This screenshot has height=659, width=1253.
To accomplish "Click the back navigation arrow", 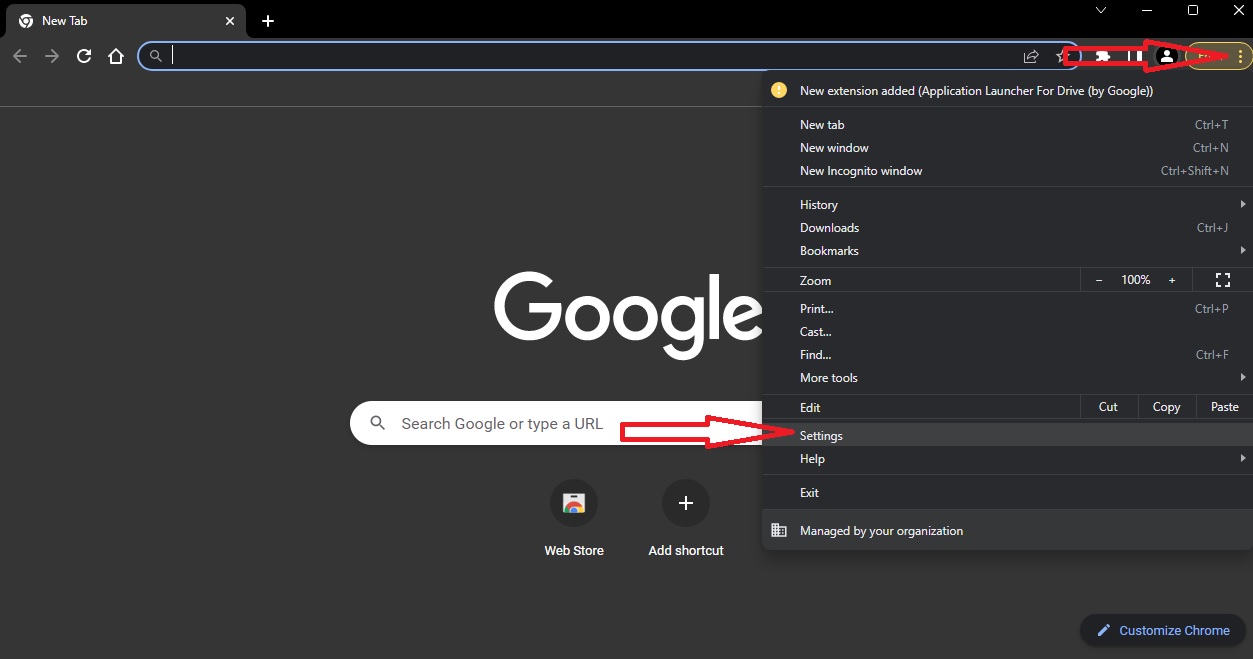I will click(x=20, y=57).
